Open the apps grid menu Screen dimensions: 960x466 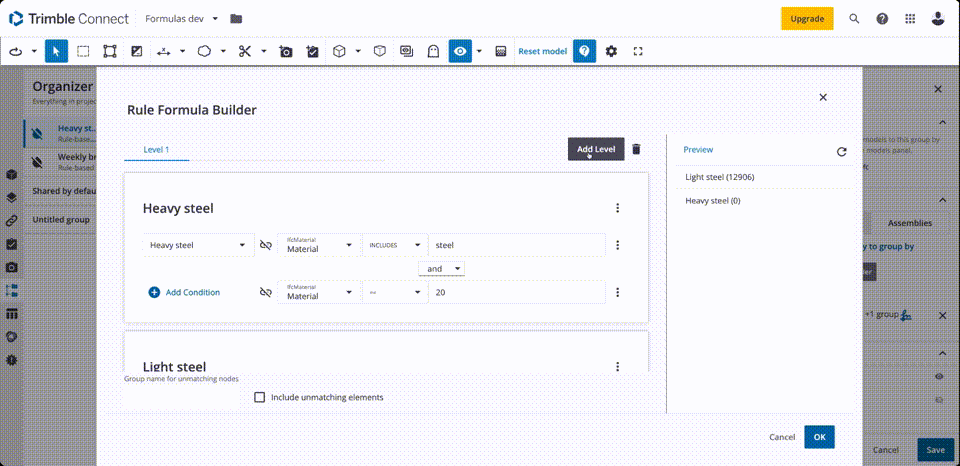[x=910, y=19]
